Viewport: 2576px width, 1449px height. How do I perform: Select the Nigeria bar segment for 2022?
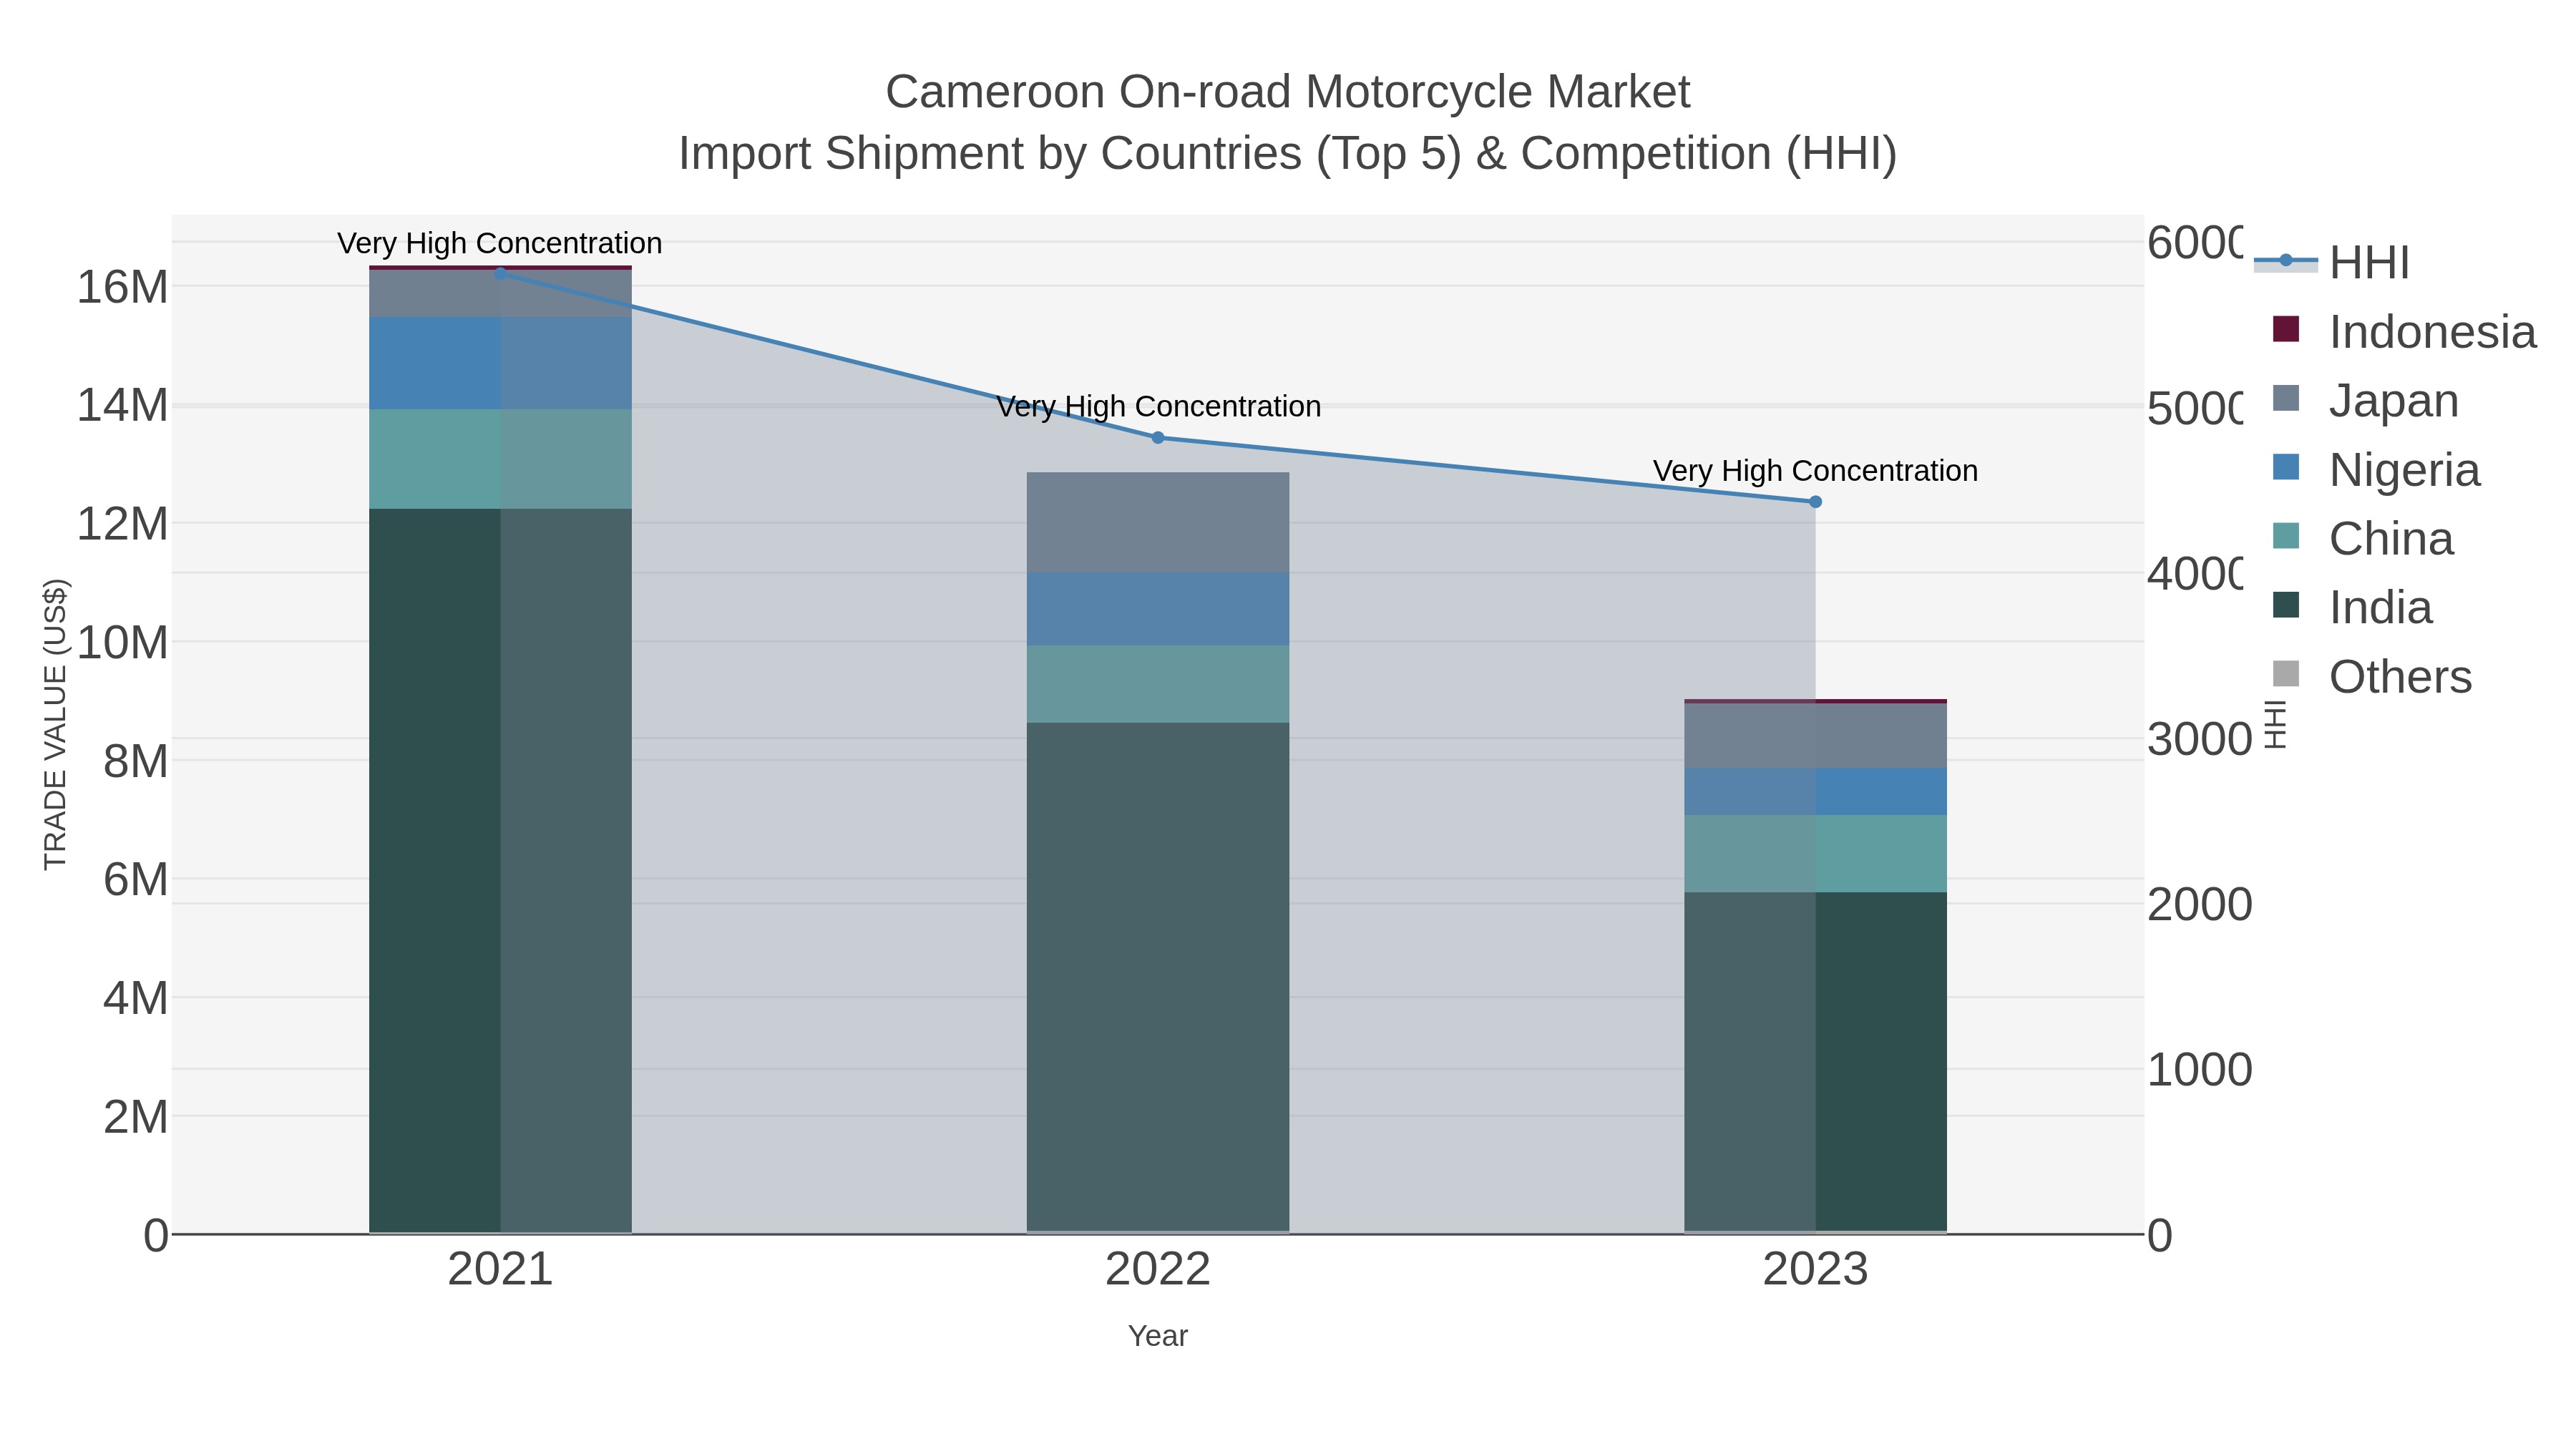pos(1158,609)
